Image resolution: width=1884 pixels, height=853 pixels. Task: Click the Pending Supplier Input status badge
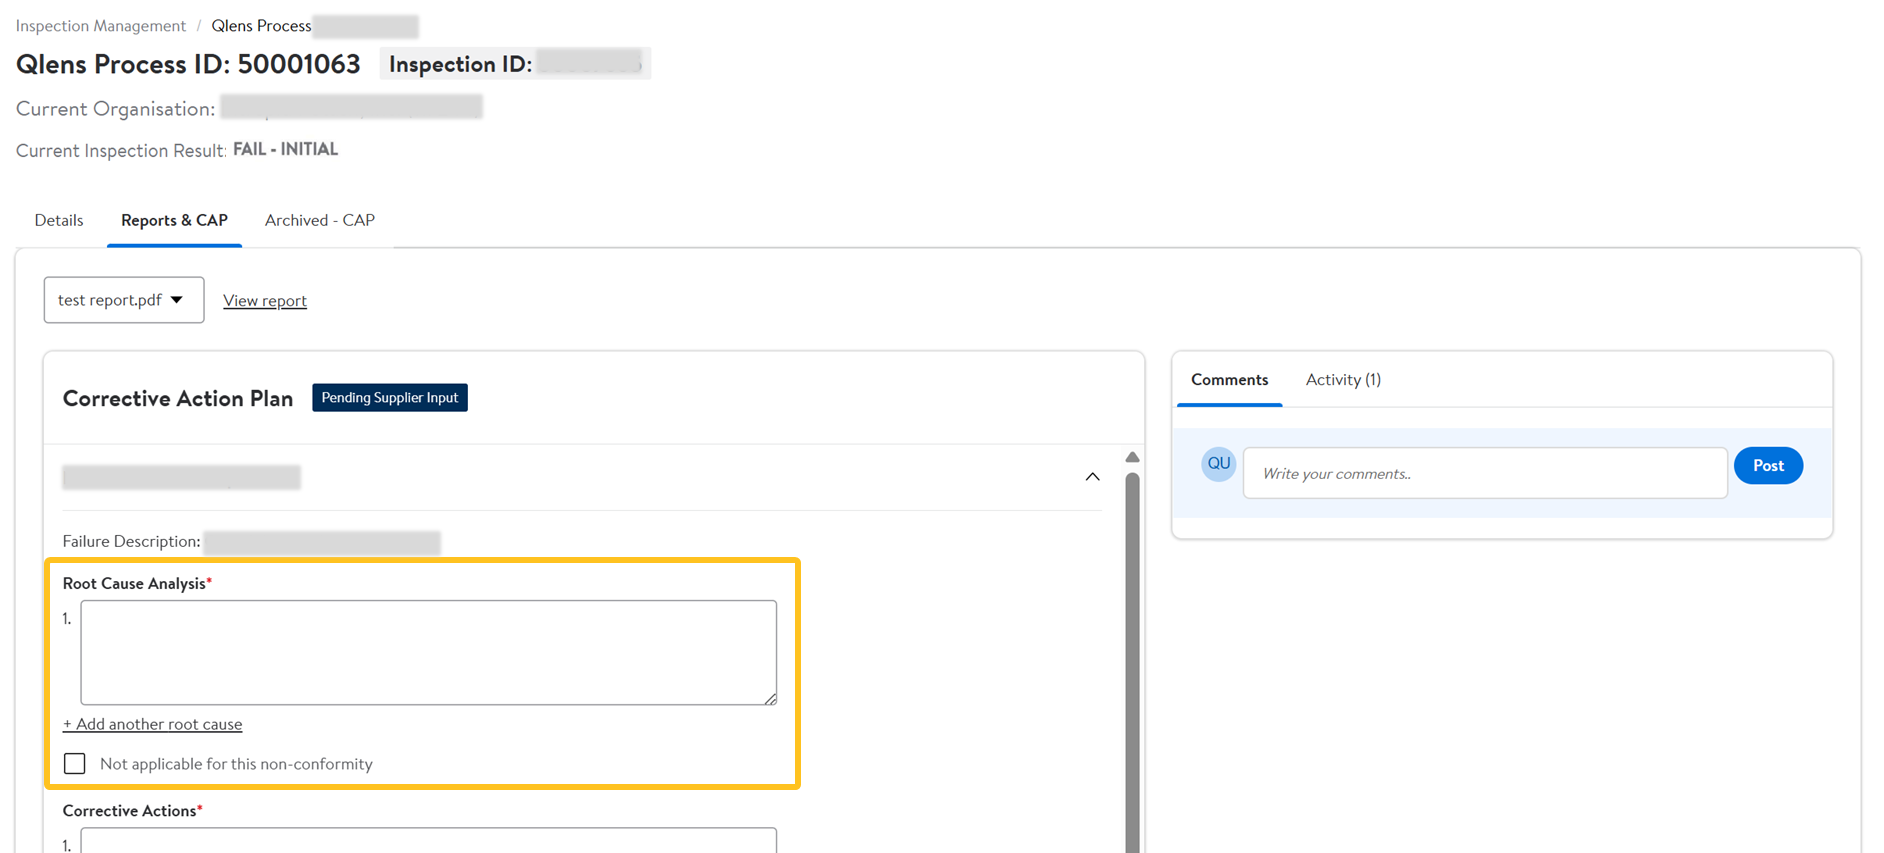click(x=390, y=398)
